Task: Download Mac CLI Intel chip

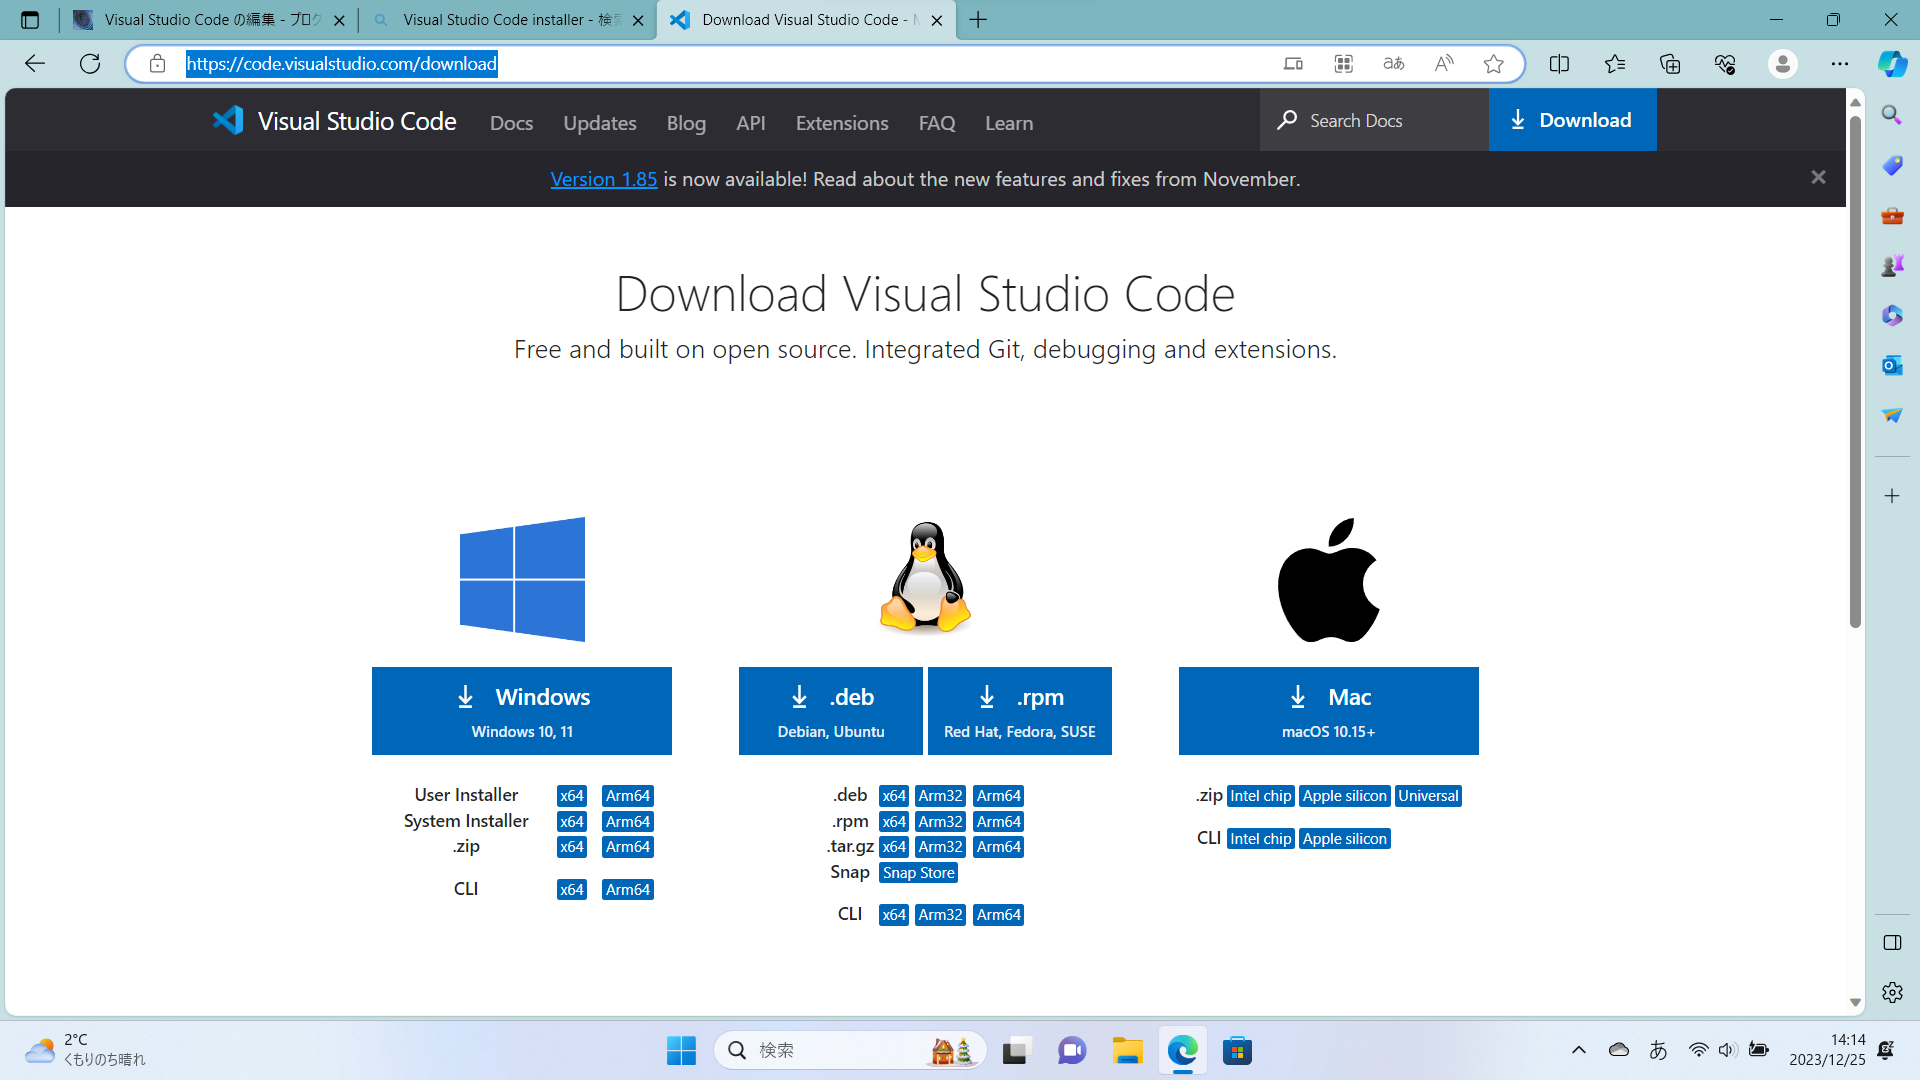Action: [x=1261, y=839]
